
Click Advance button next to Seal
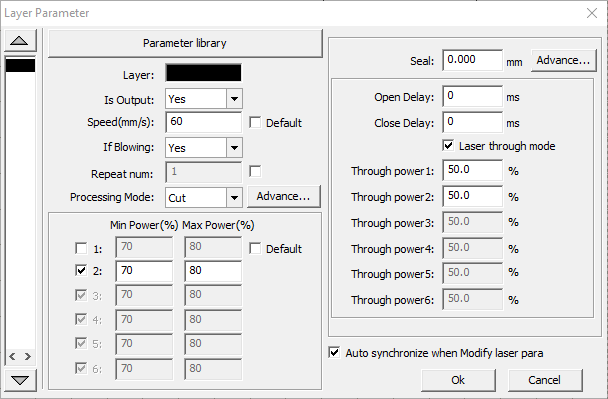click(x=563, y=60)
